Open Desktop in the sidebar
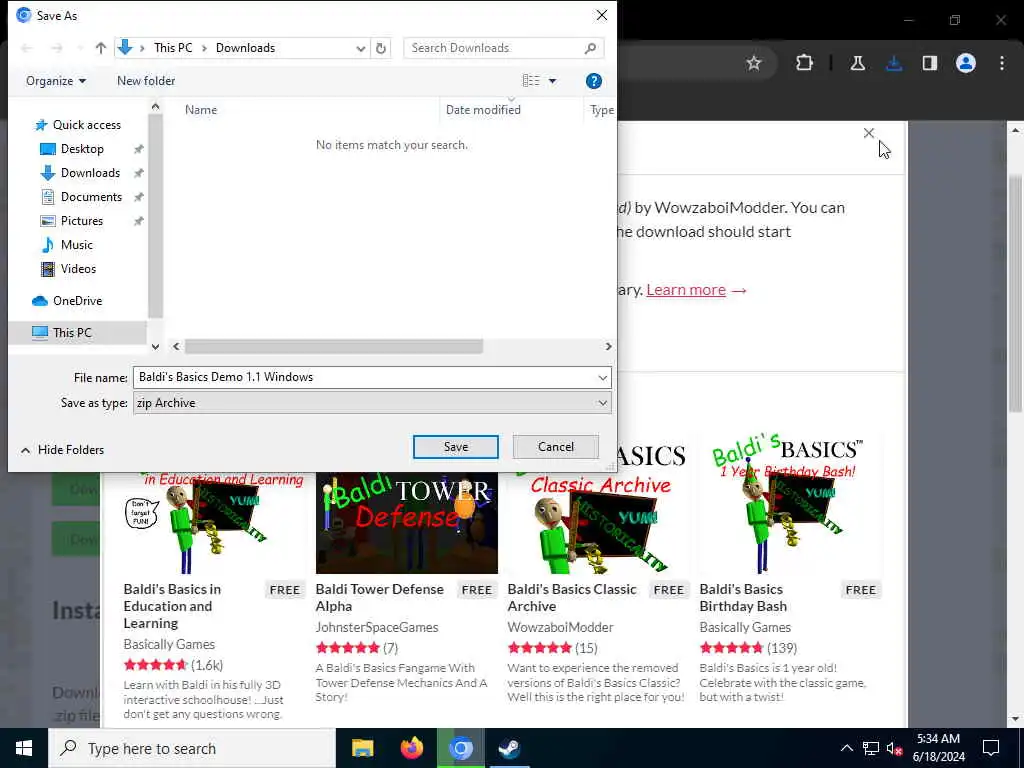 point(82,149)
